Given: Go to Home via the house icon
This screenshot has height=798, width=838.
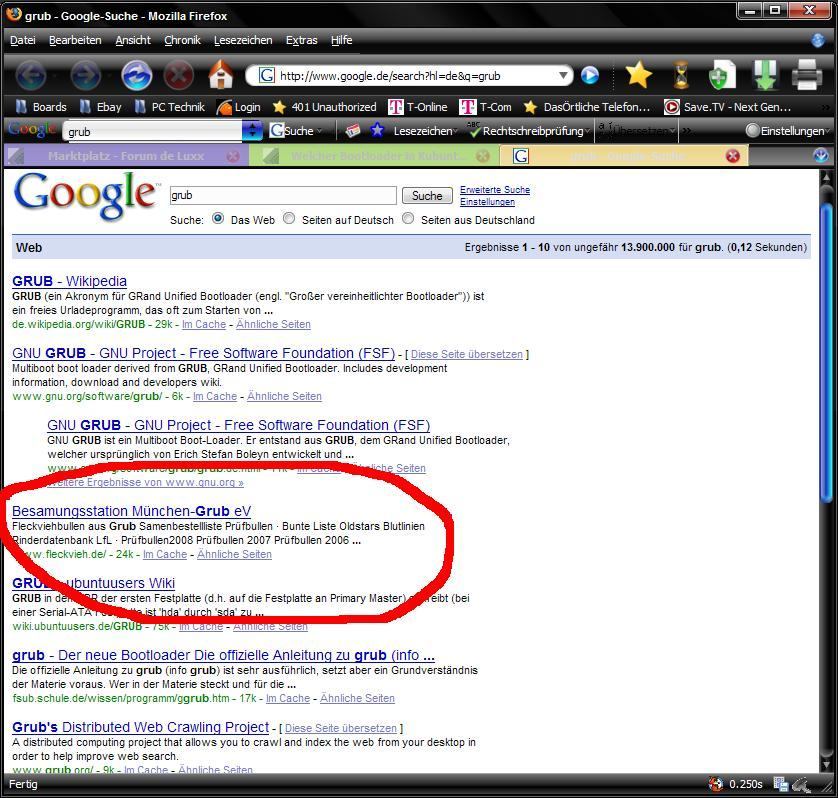Looking at the screenshot, I should click(x=221, y=74).
